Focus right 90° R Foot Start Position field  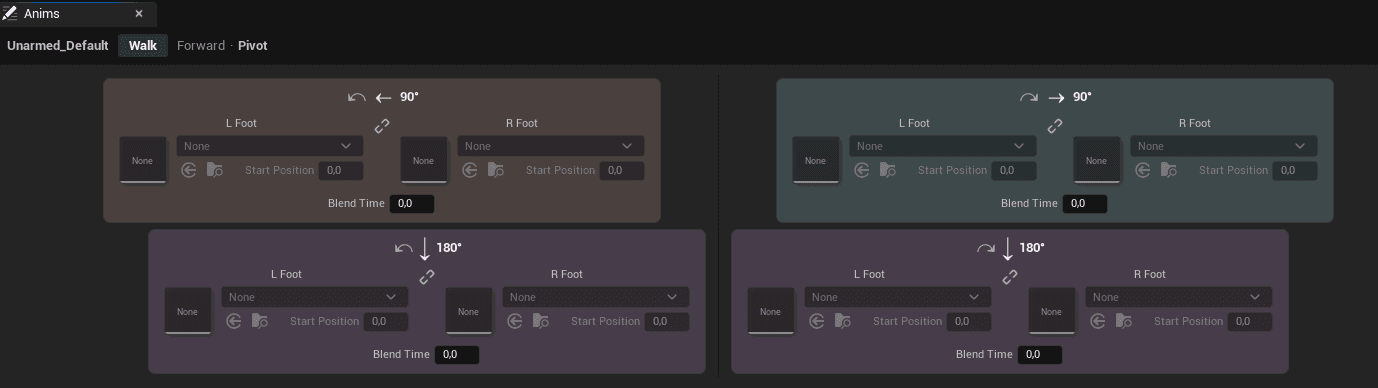(1295, 170)
